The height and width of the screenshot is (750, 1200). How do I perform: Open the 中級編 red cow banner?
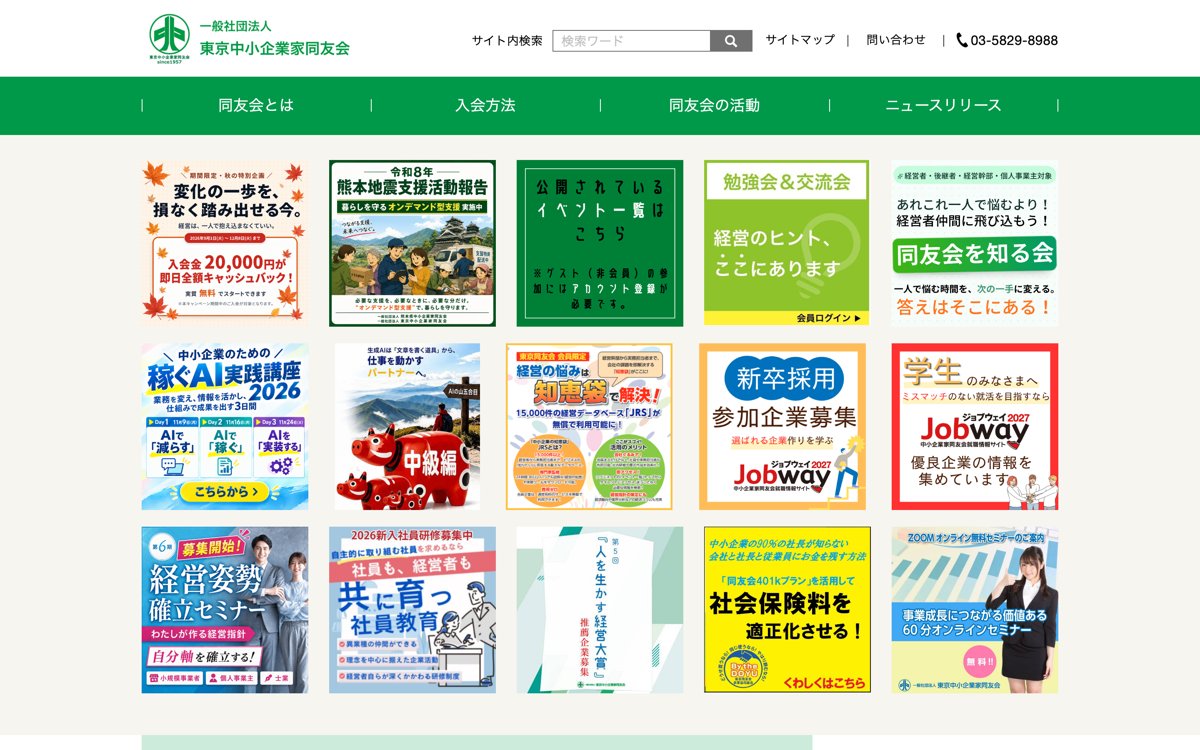coord(408,427)
